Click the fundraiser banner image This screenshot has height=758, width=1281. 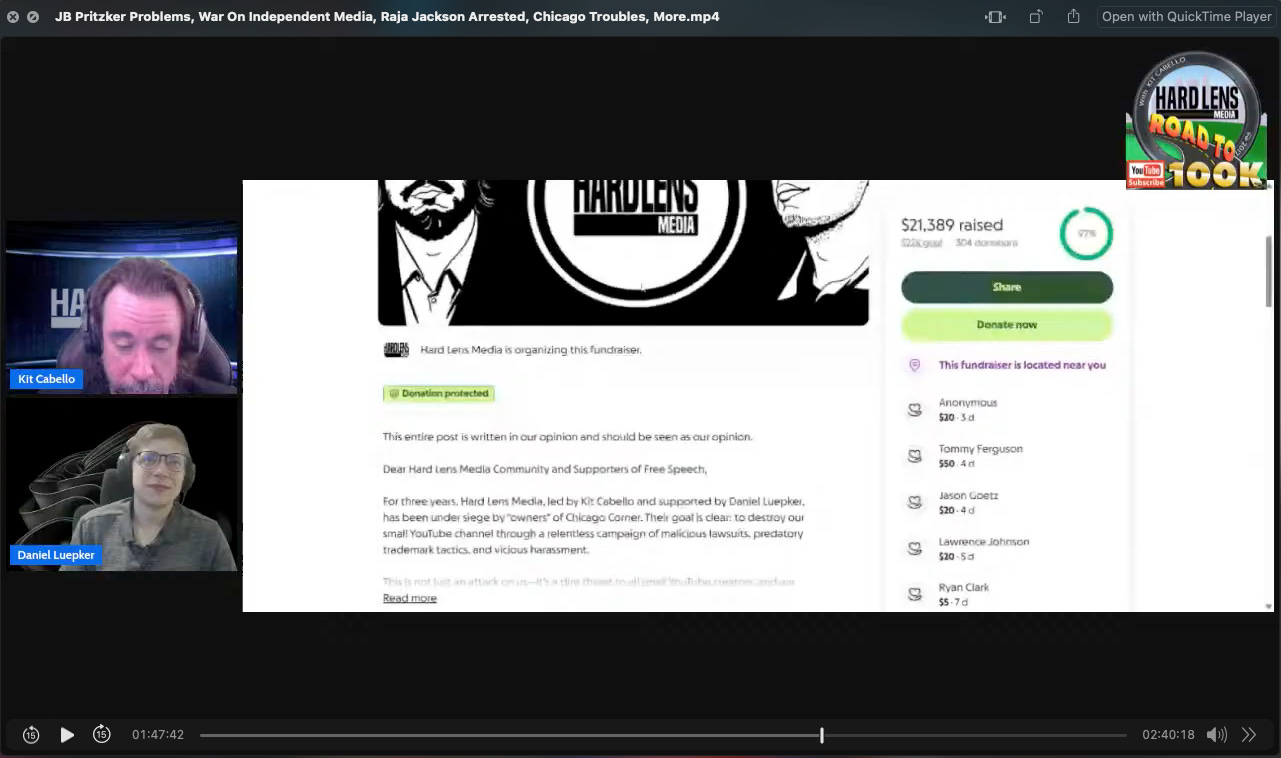[x=623, y=253]
